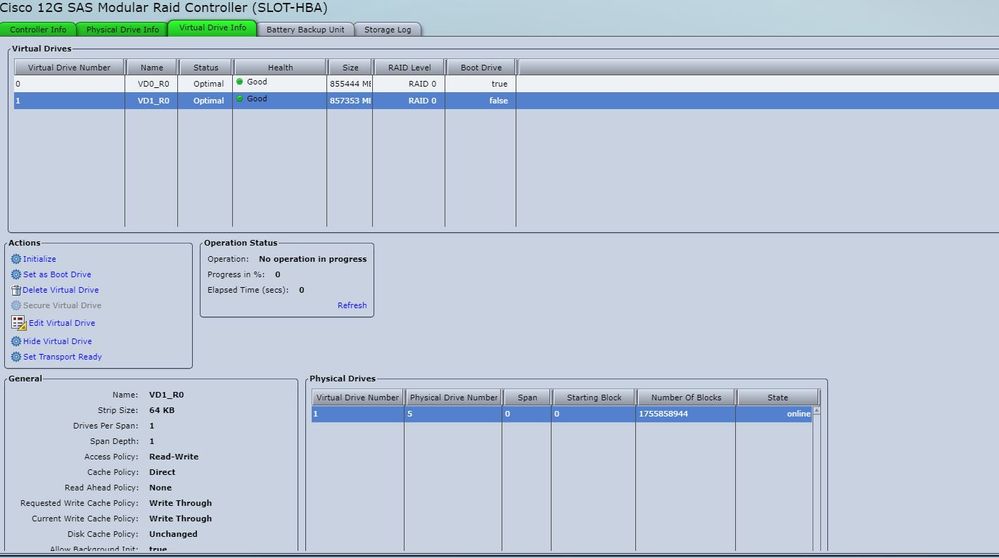This screenshot has height=558, width=999.
Task: Sort by the Size column header
Action: 350,68
